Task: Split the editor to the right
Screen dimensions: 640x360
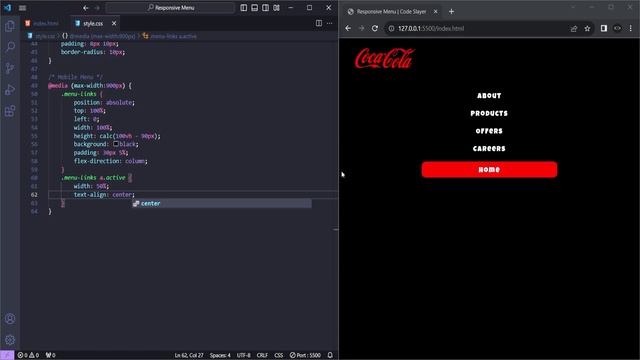Action: (x=319, y=23)
